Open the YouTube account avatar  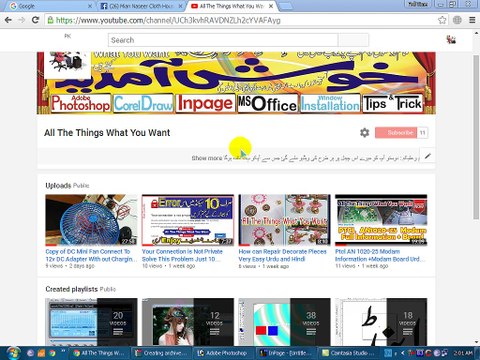click(451, 40)
